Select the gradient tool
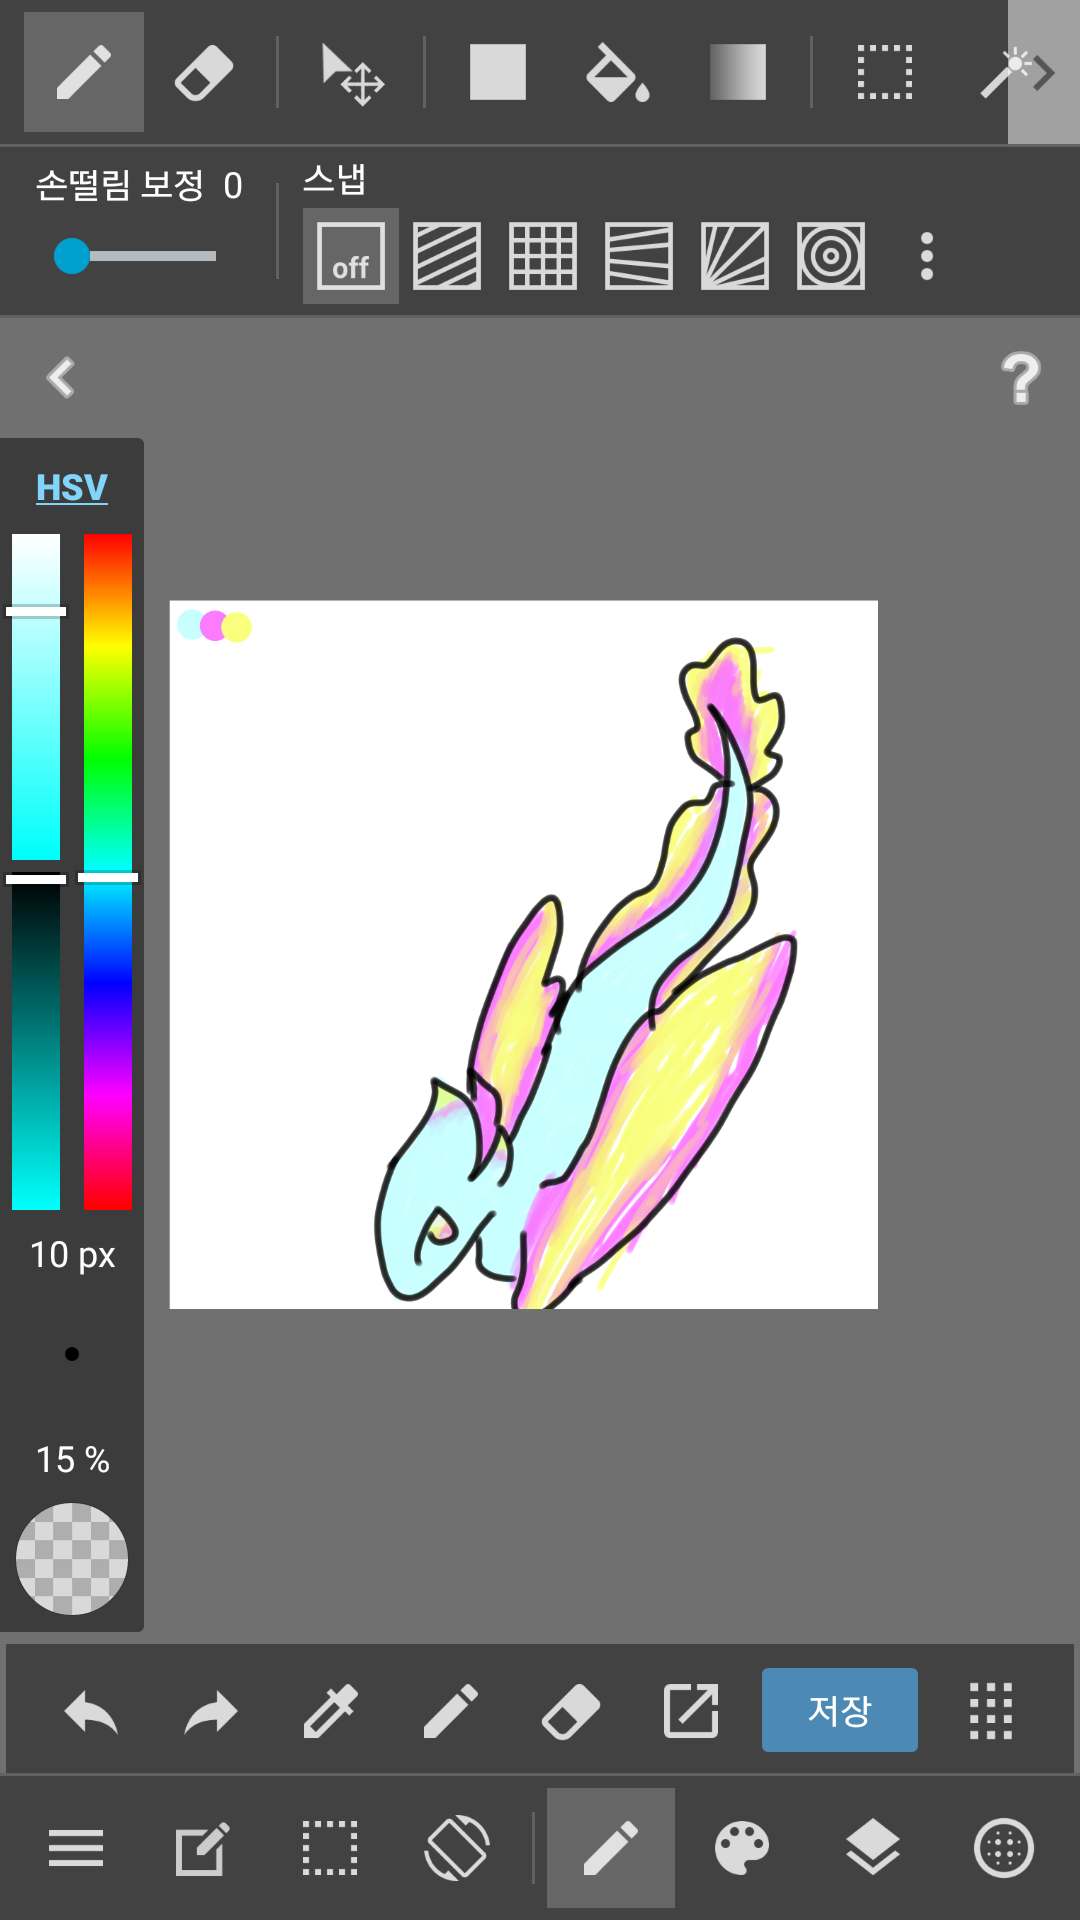The height and width of the screenshot is (1920, 1080). pos(738,73)
